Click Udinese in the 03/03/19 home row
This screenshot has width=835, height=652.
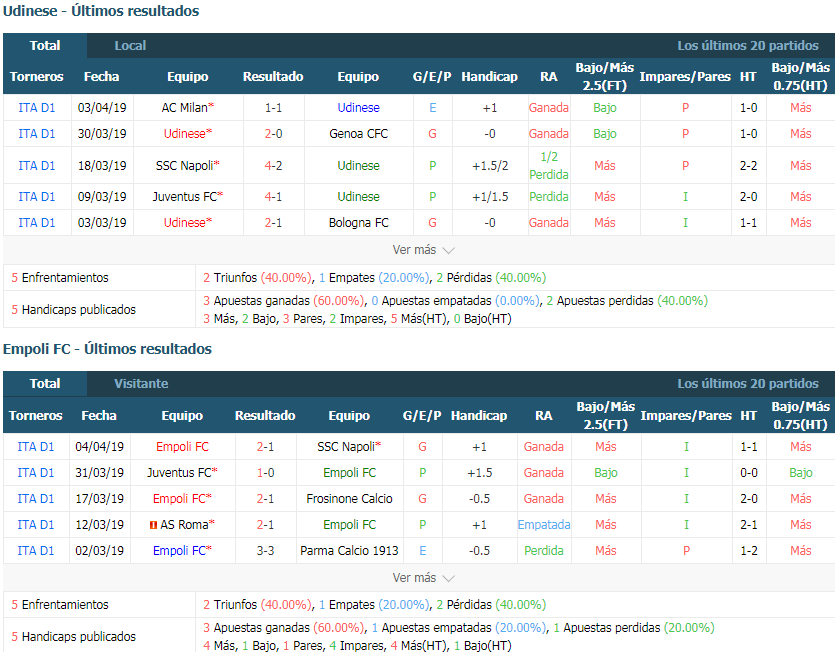(184, 223)
